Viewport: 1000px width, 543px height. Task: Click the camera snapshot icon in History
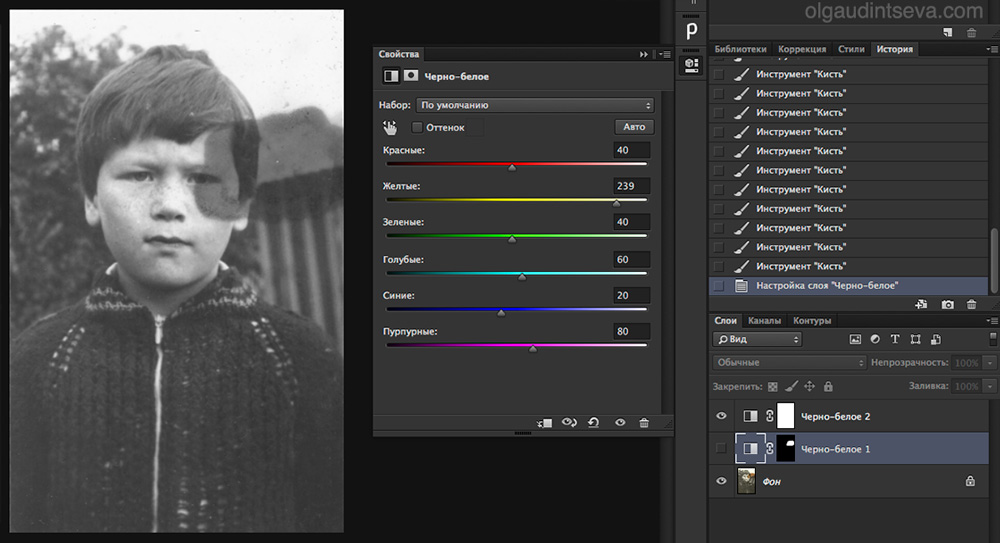coord(947,304)
